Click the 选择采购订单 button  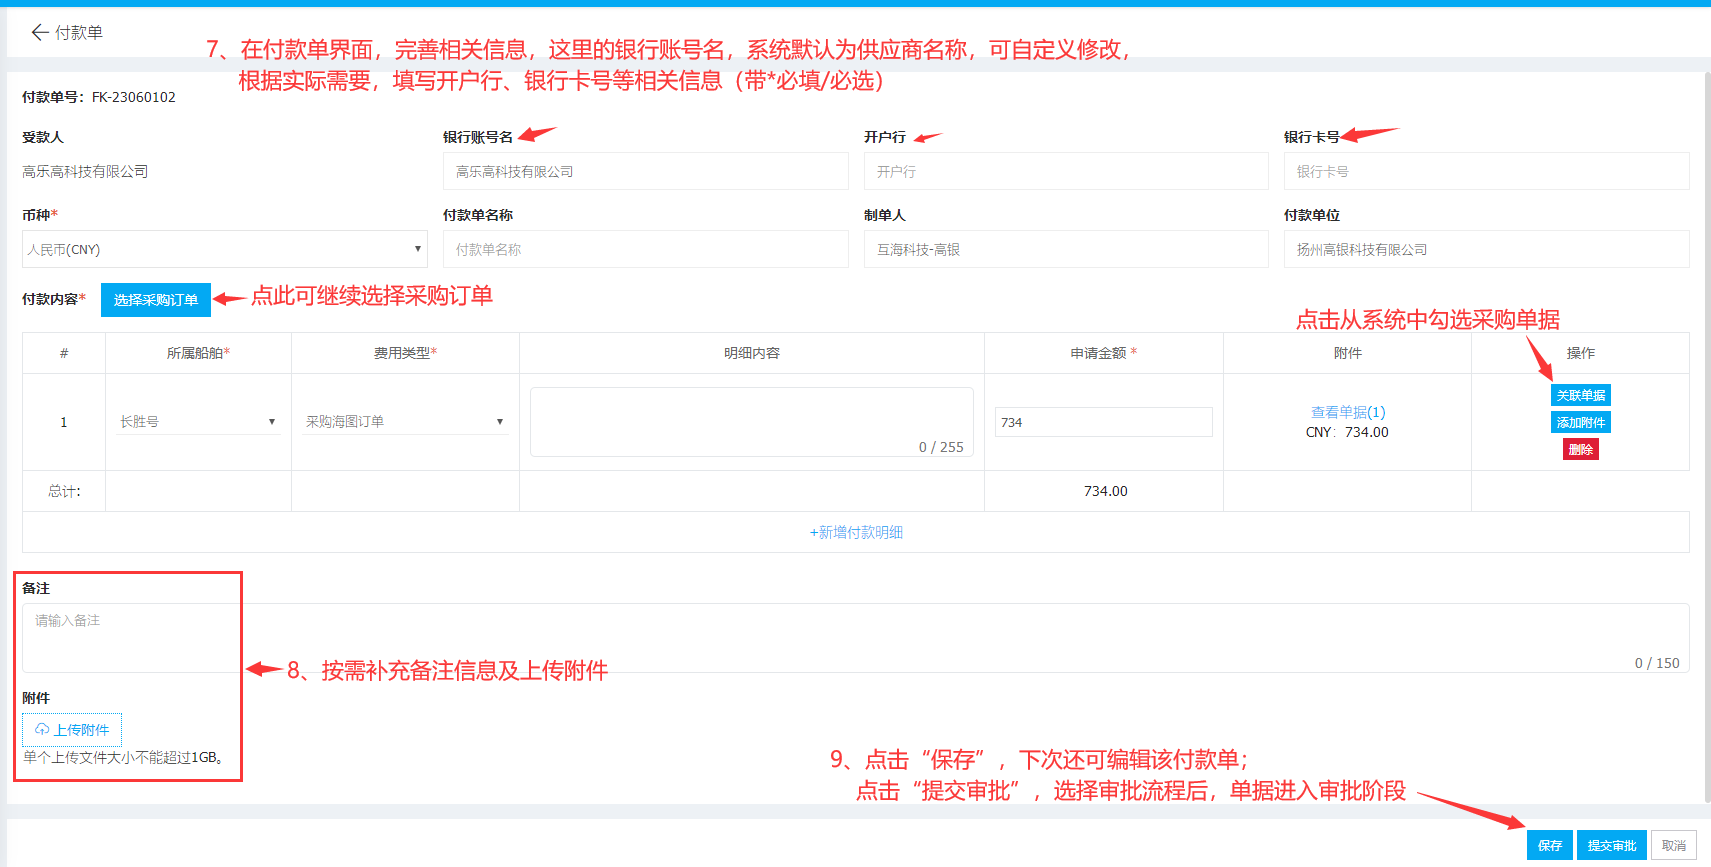pyautogui.click(x=156, y=300)
